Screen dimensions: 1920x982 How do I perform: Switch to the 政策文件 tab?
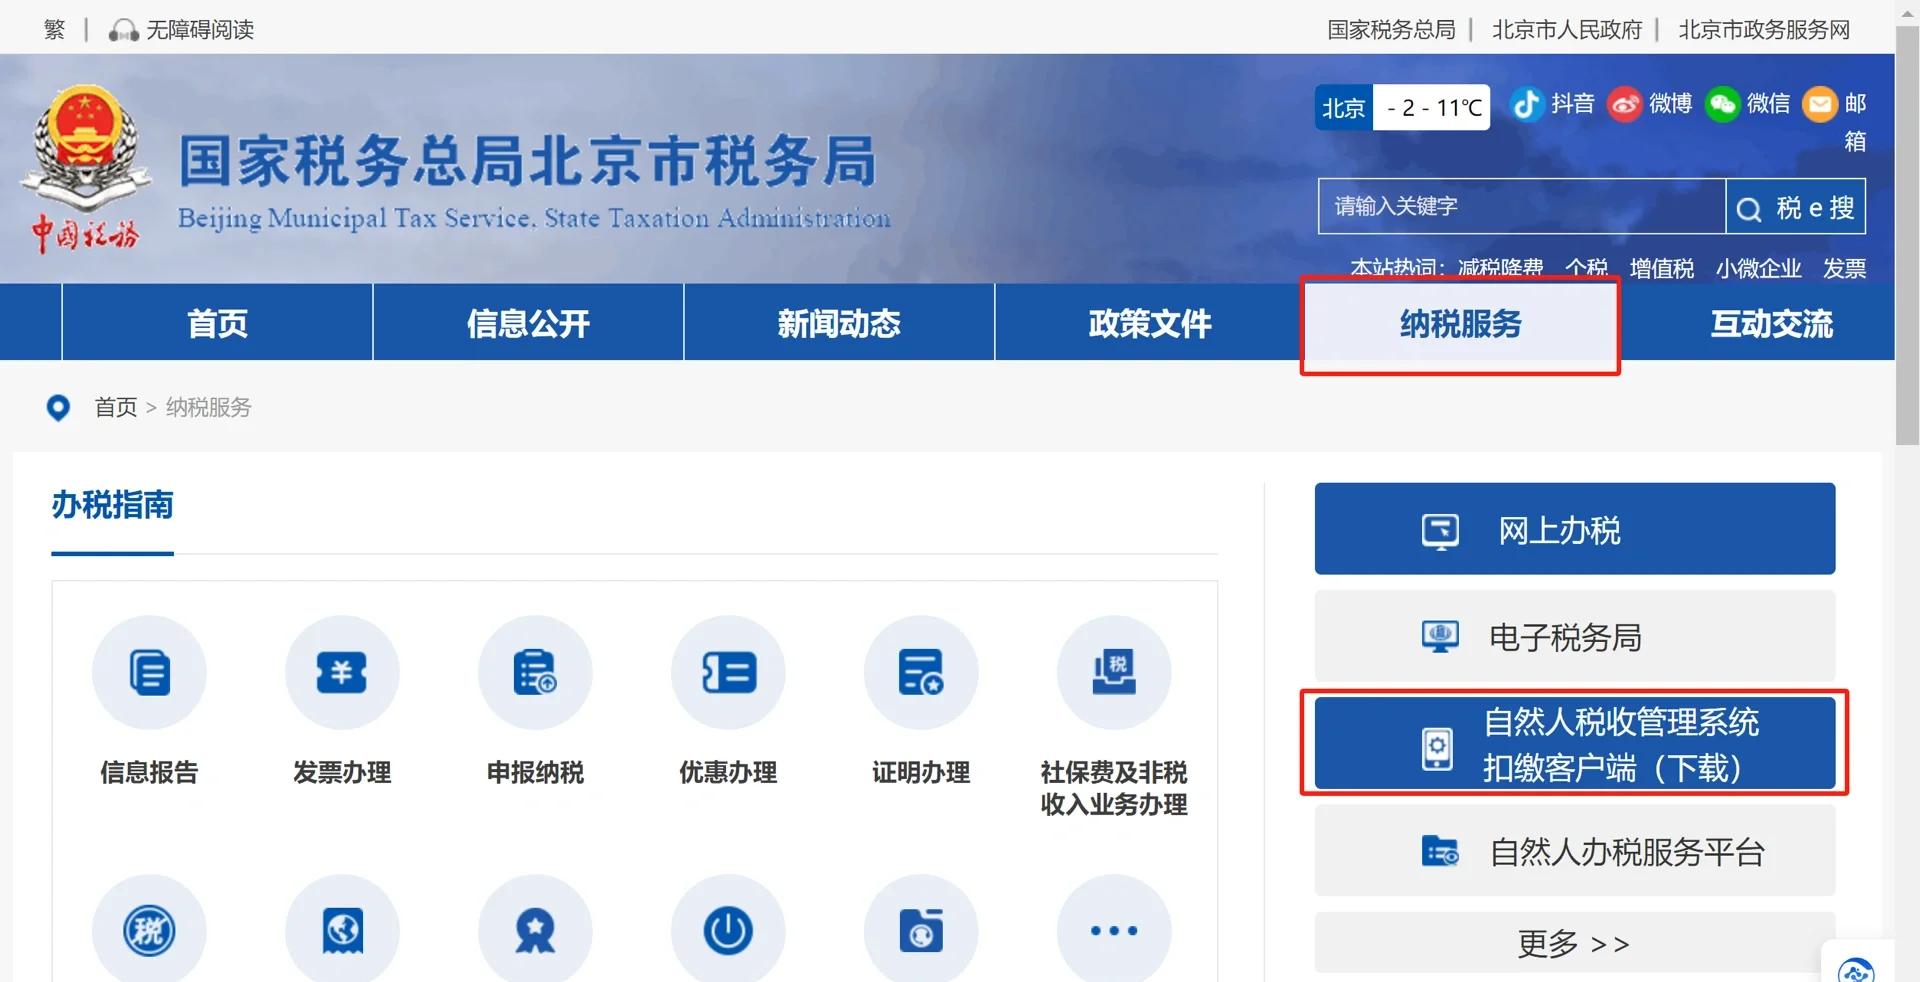[x=1148, y=323]
